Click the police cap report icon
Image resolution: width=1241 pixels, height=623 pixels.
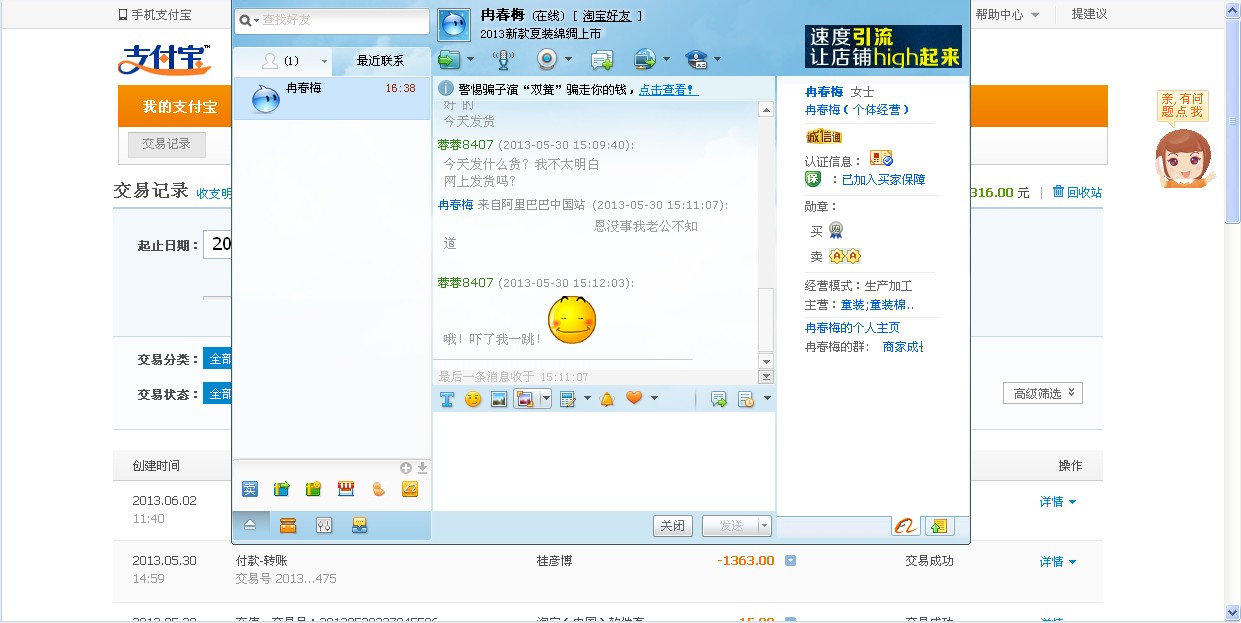(697, 59)
